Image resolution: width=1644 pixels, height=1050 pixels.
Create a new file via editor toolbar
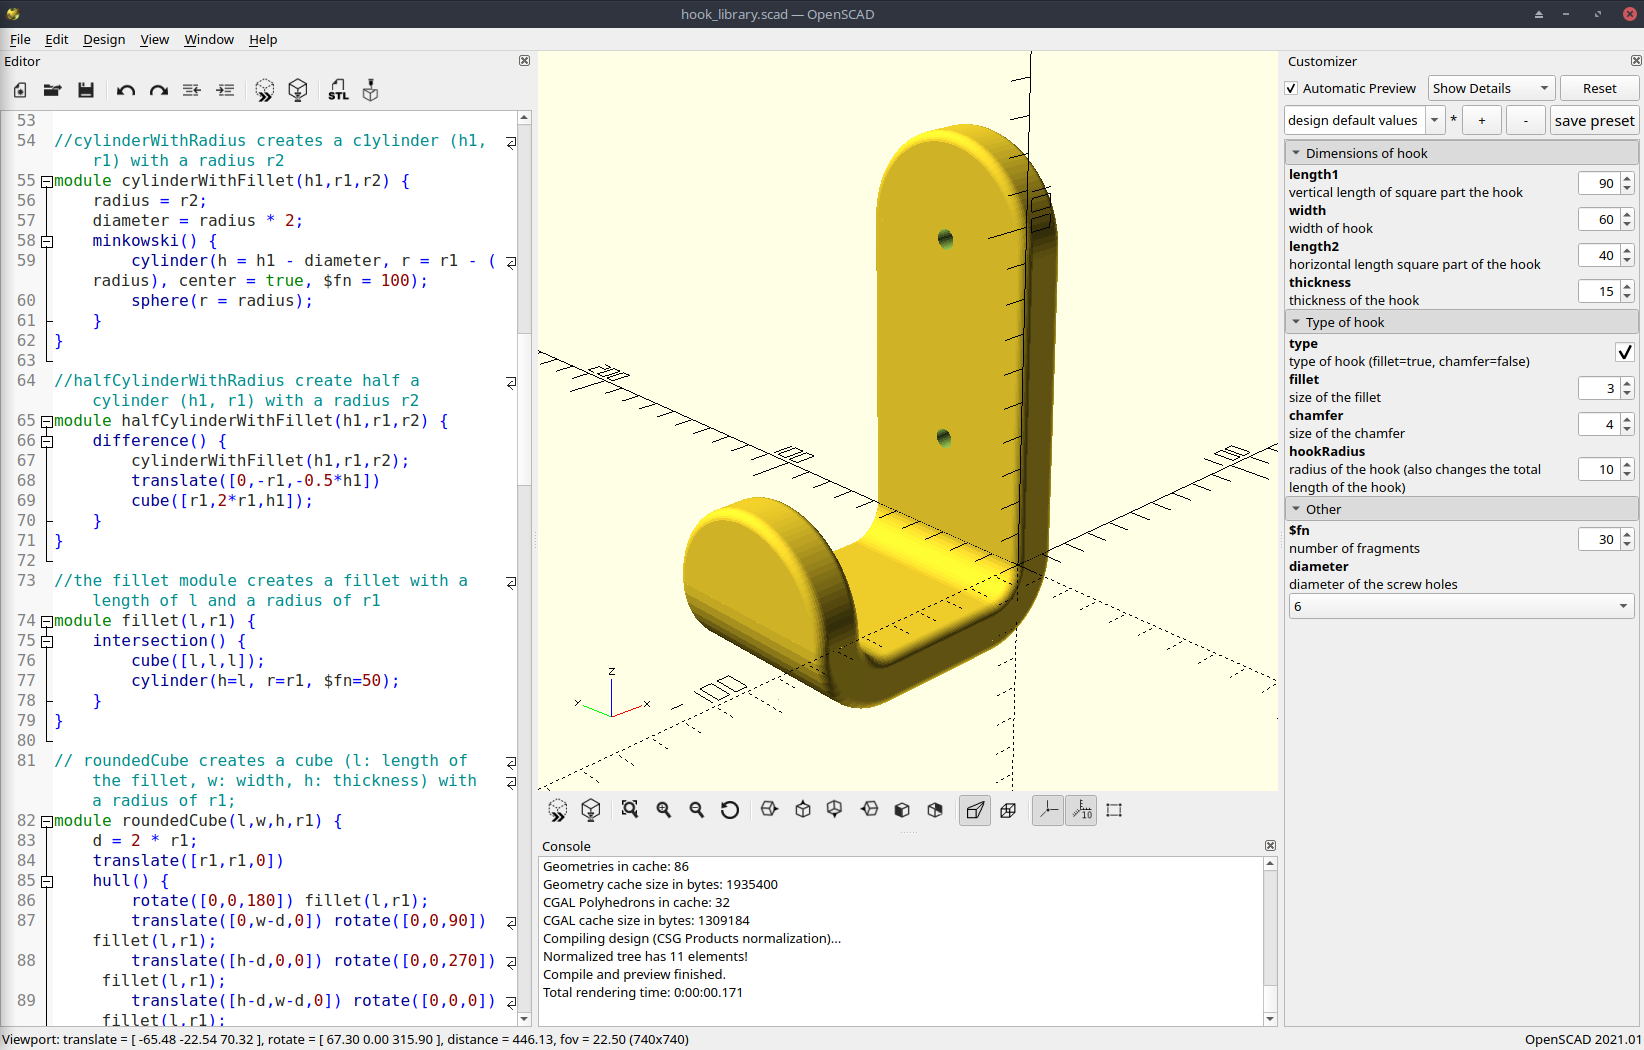coord(20,91)
